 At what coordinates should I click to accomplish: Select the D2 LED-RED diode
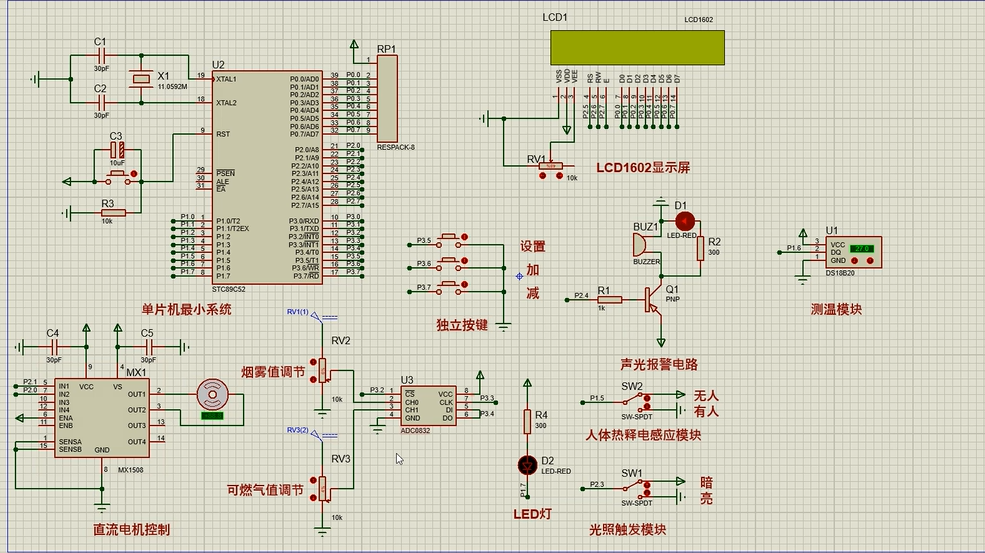[x=529, y=464]
